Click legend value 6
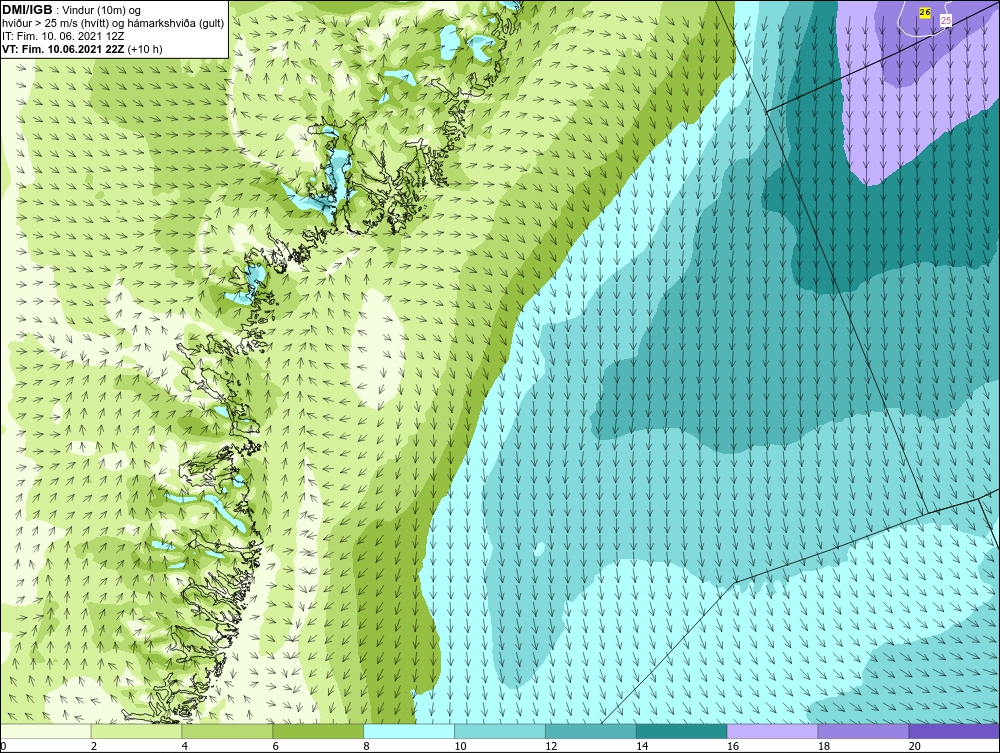The height and width of the screenshot is (753, 1000). tap(276, 746)
